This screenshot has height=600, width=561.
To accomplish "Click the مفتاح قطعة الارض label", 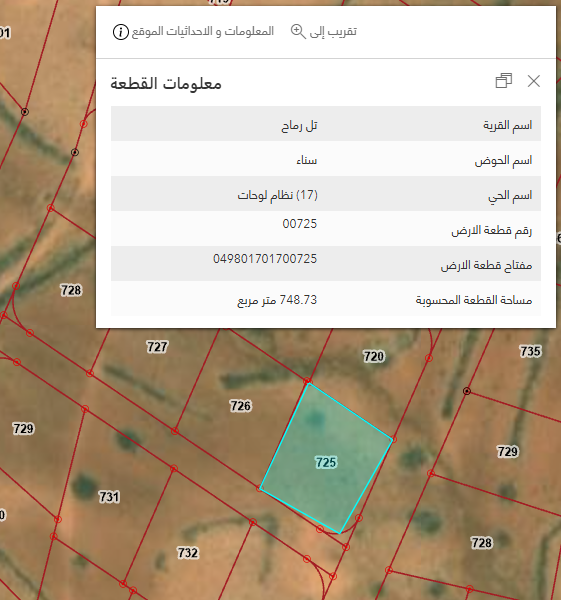I will 486,265.
